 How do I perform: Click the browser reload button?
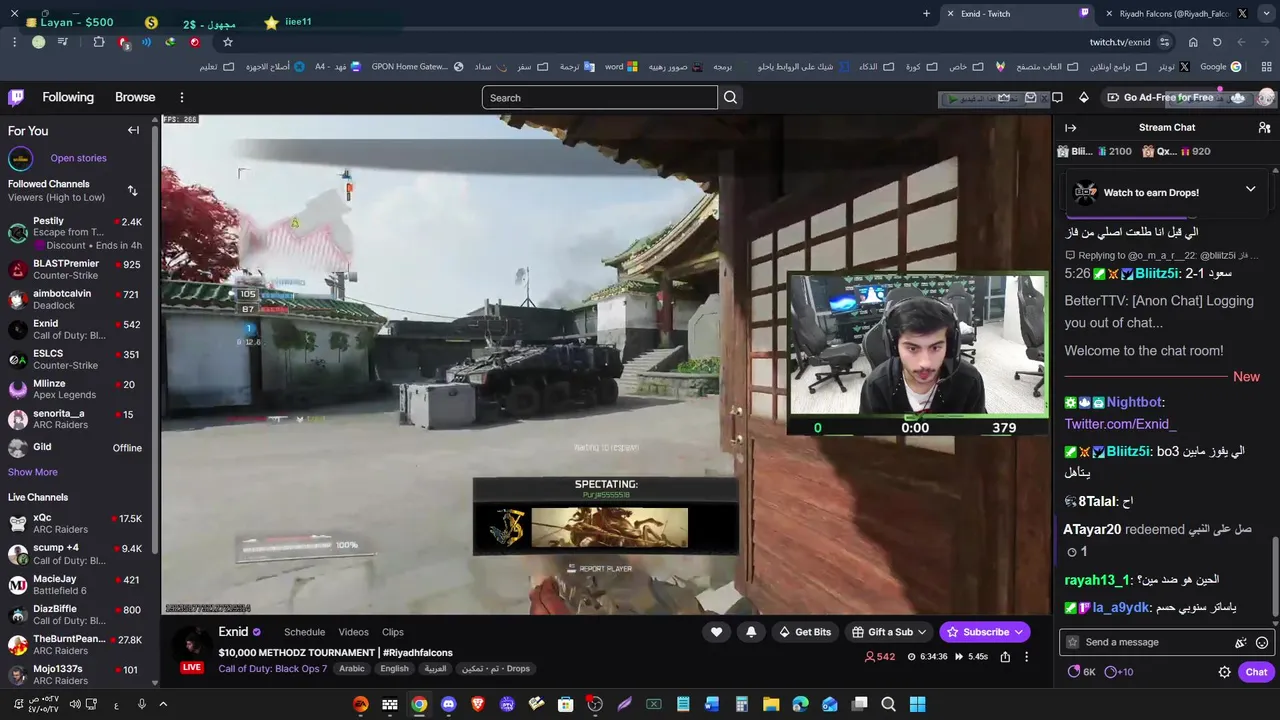pos(1217,42)
